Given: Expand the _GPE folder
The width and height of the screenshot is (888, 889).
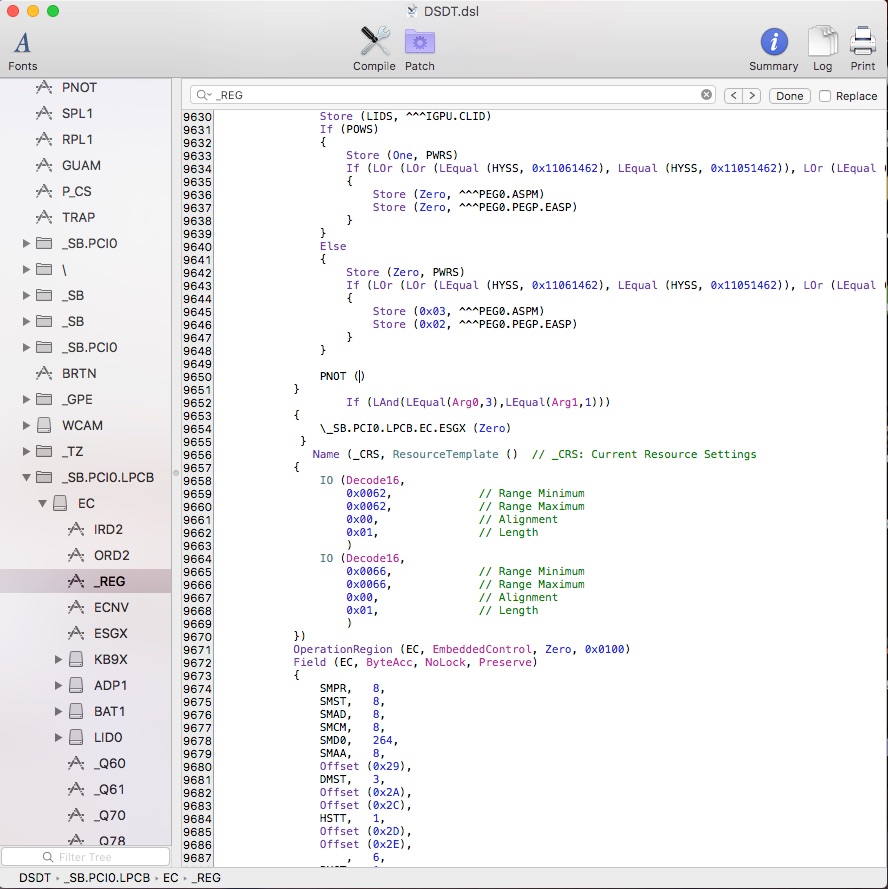Looking at the screenshot, I should pyautogui.click(x=27, y=399).
